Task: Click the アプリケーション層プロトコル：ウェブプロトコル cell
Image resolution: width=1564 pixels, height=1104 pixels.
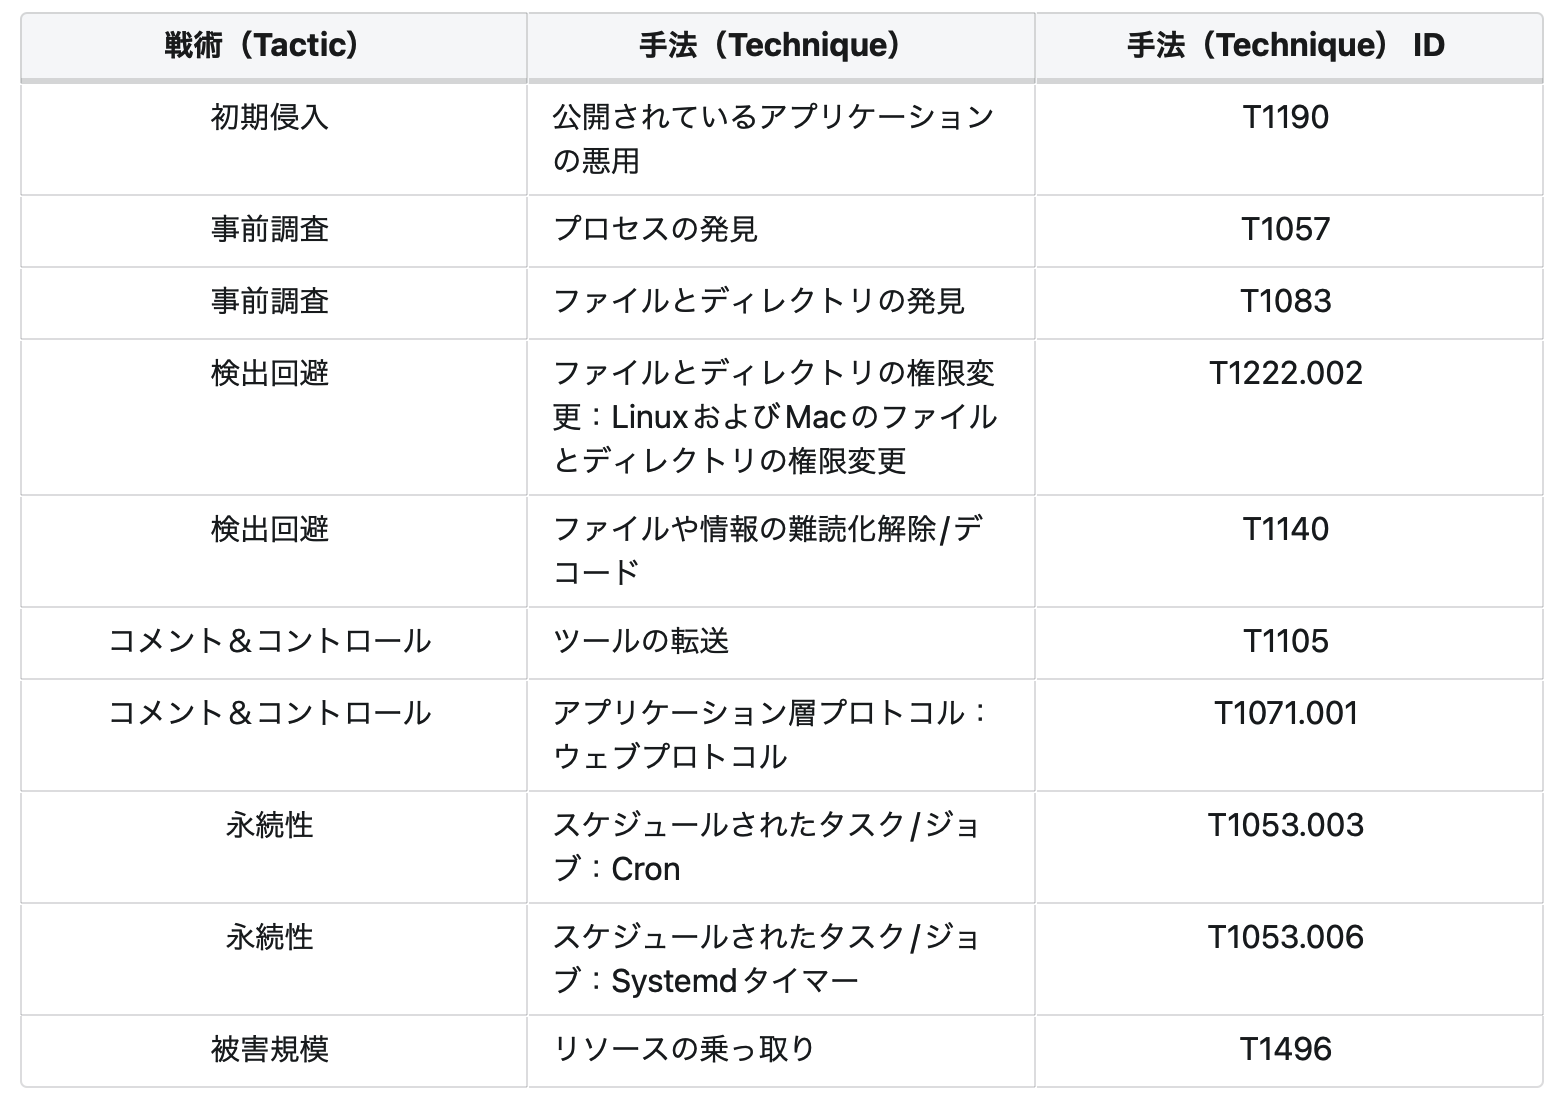Action: coord(770,735)
